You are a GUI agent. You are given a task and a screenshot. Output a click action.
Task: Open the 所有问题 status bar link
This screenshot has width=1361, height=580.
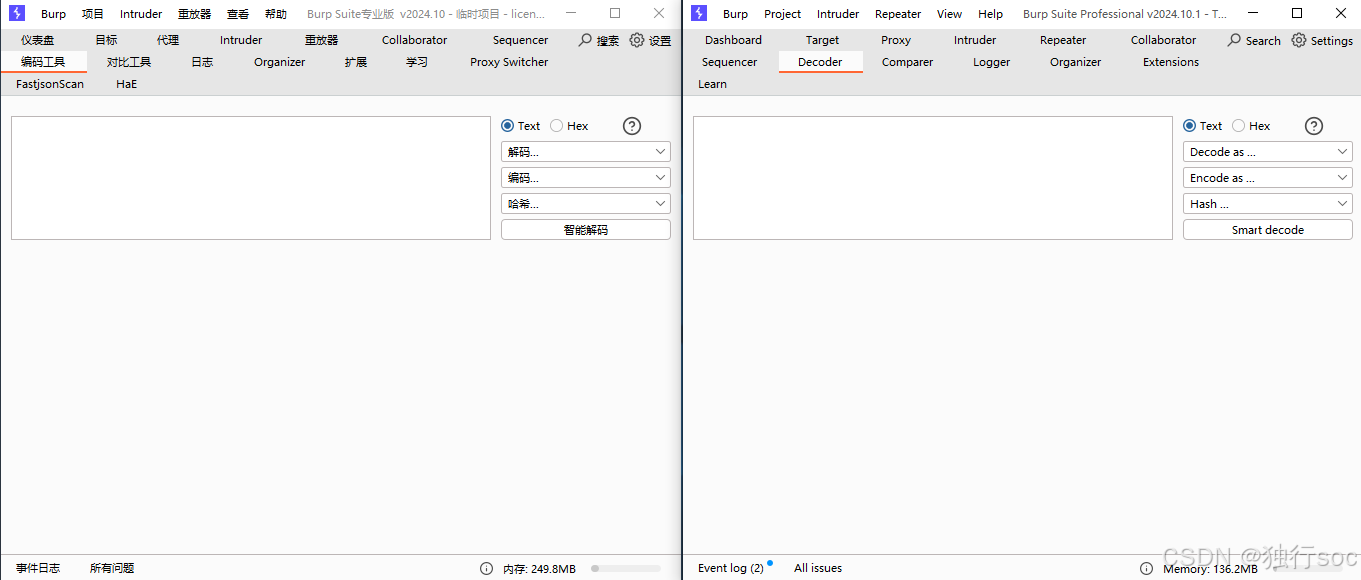pyautogui.click(x=112, y=568)
